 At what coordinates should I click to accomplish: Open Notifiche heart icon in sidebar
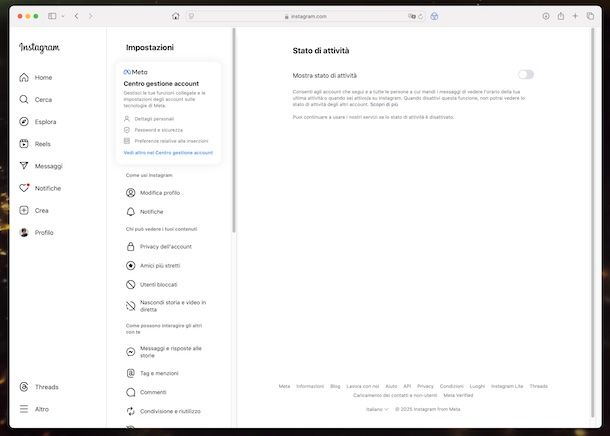pyautogui.click(x=24, y=188)
